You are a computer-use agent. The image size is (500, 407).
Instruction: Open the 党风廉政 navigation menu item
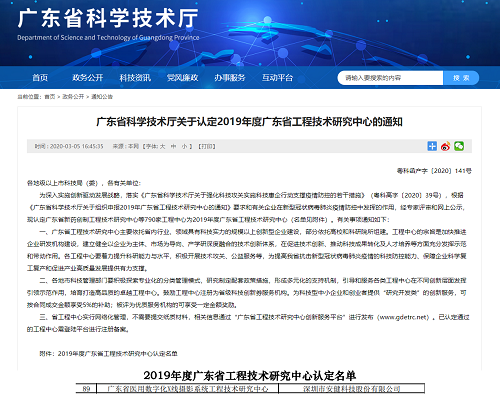tap(182, 78)
